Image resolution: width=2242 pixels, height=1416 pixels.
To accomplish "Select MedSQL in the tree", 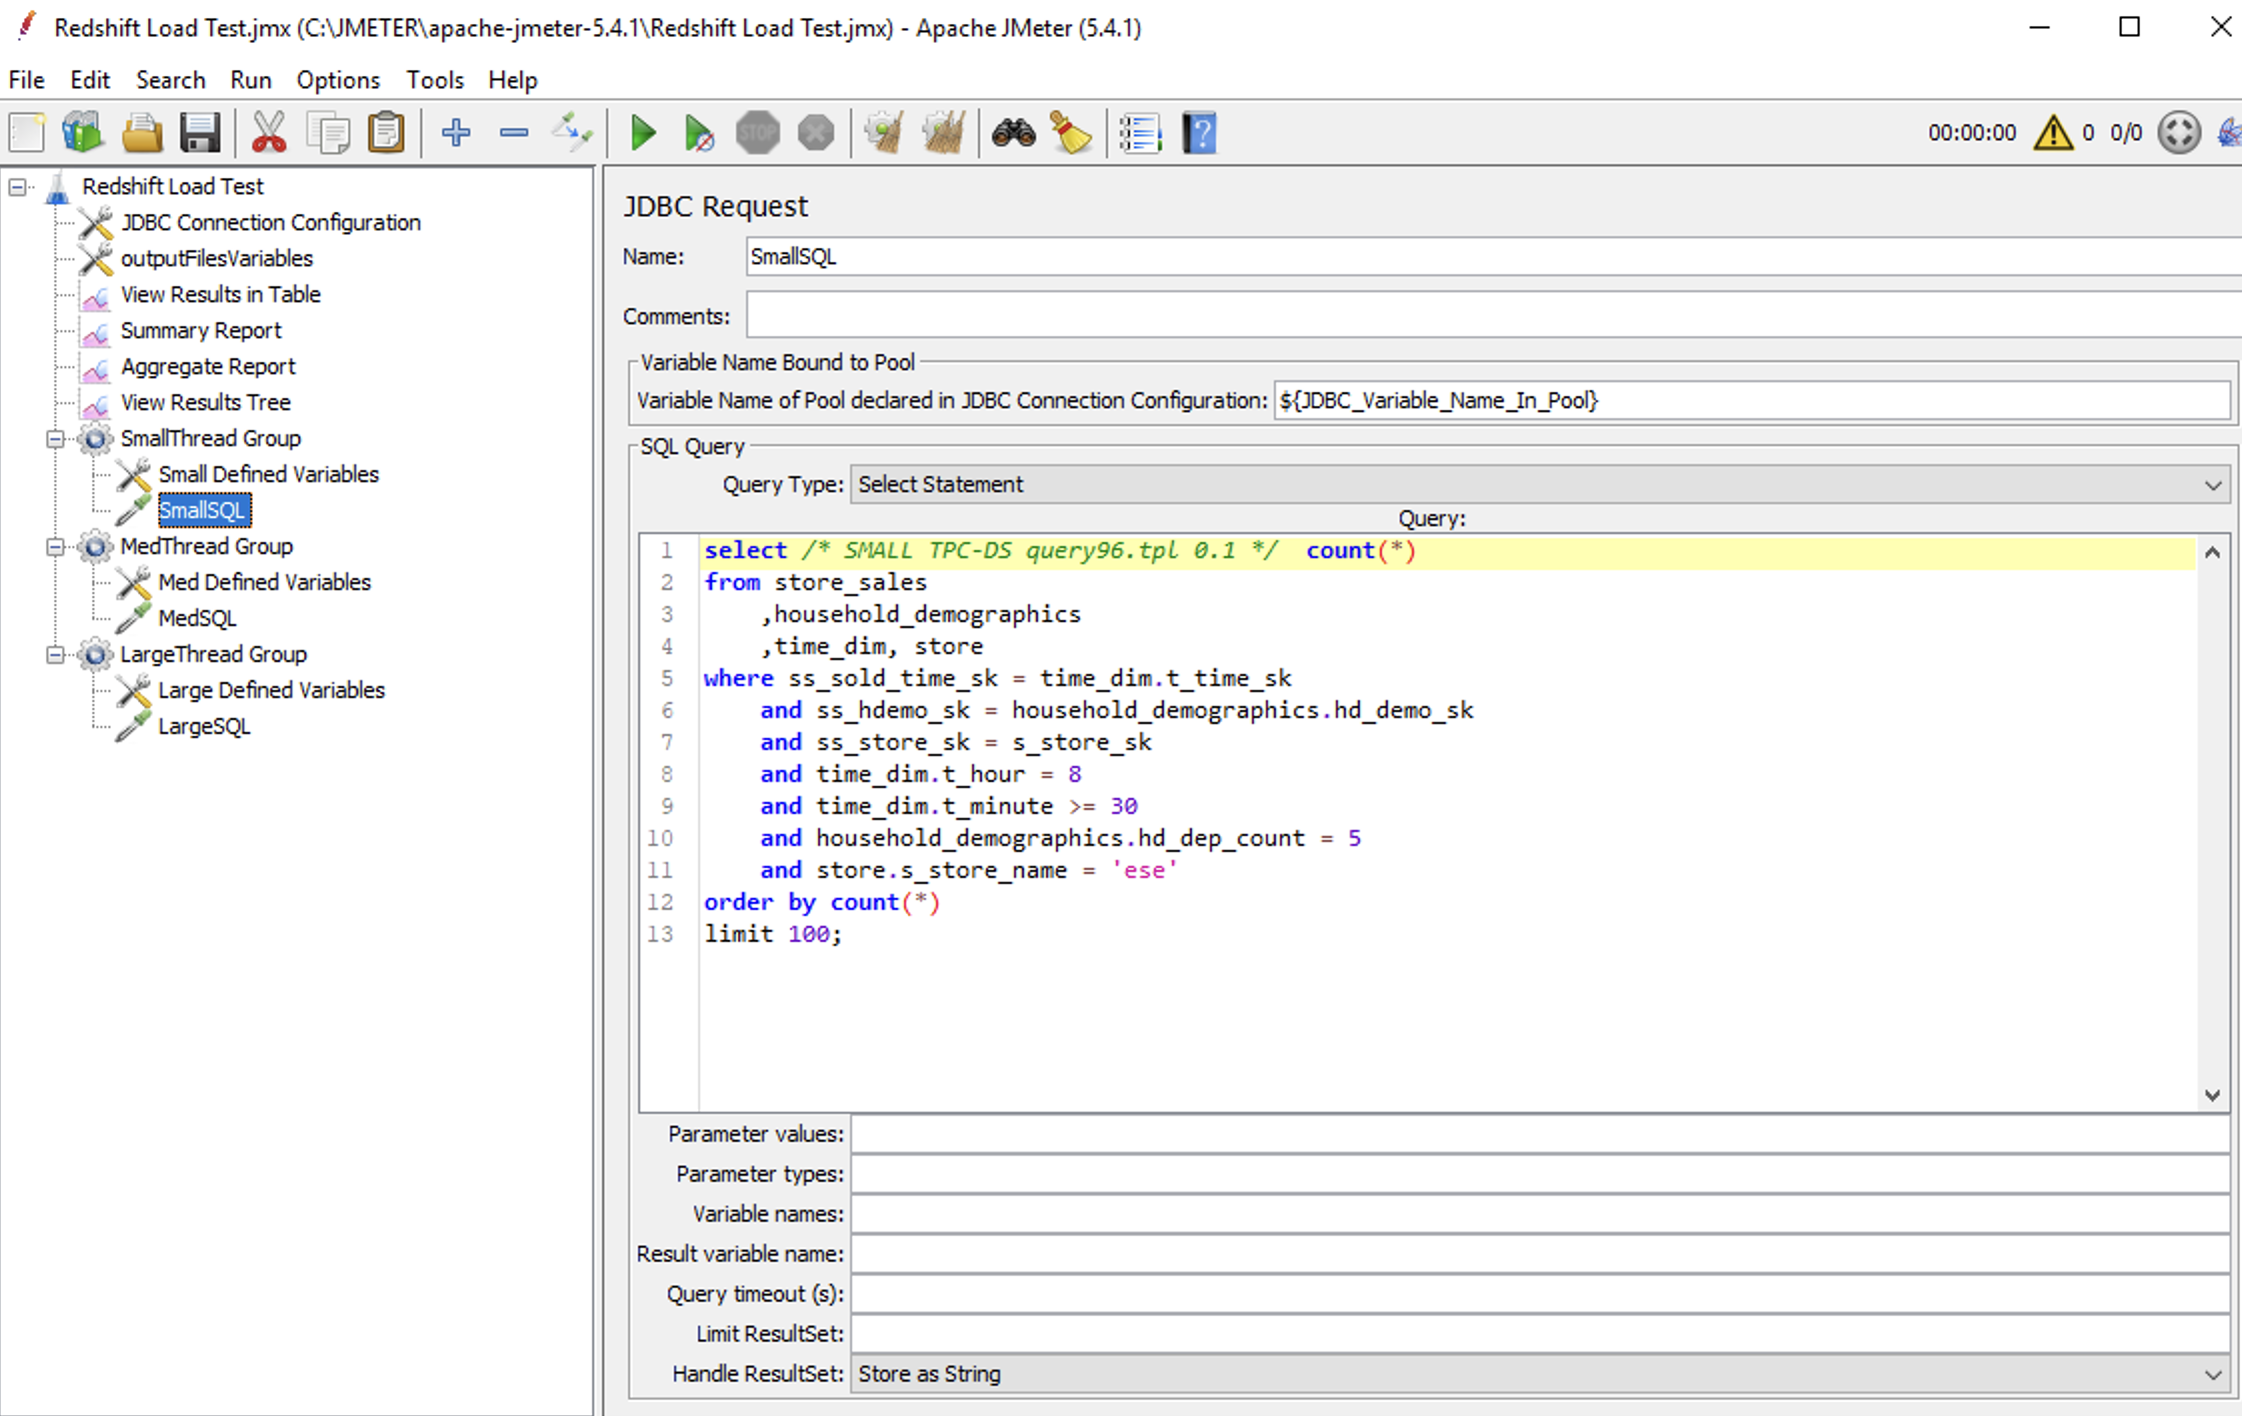I will (x=198, y=618).
